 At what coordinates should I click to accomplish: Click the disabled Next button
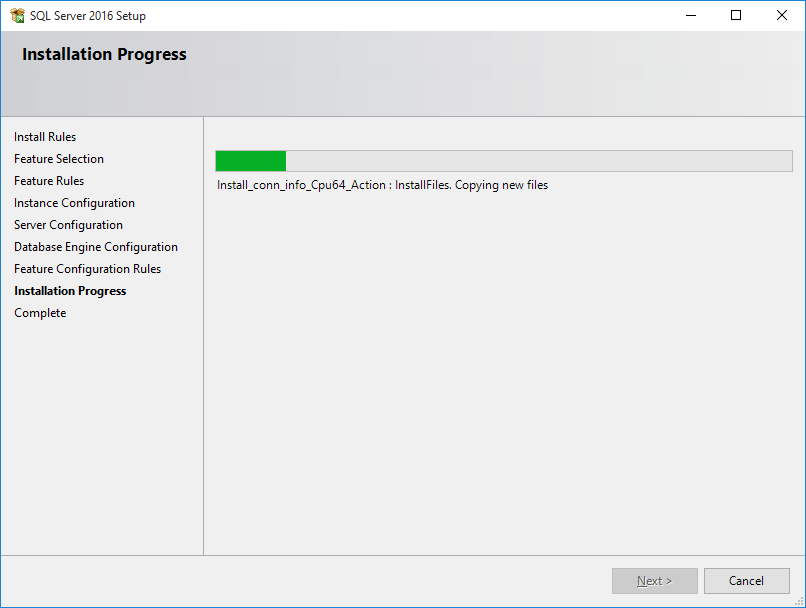(655, 580)
